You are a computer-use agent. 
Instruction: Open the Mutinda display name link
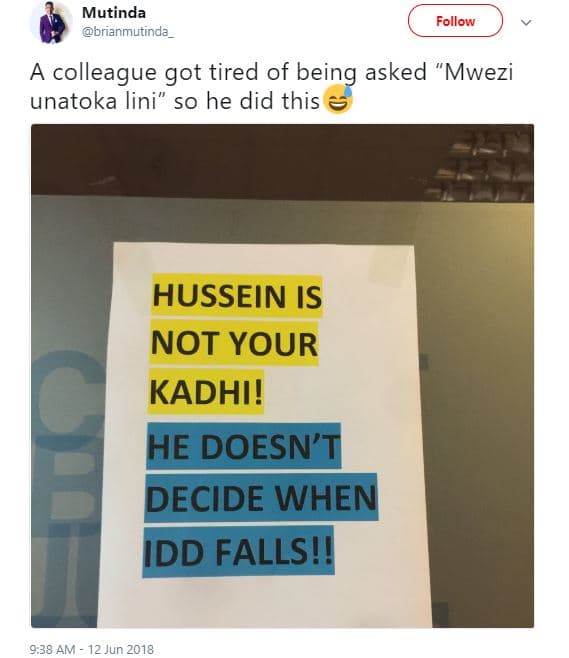[114, 13]
